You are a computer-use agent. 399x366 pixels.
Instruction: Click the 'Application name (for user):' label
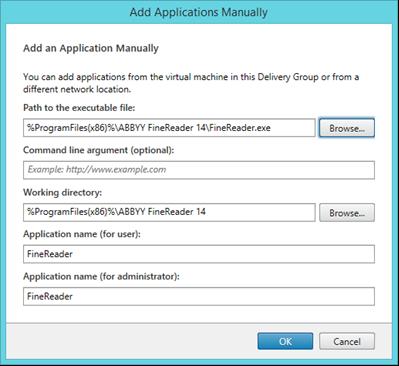(82, 234)
